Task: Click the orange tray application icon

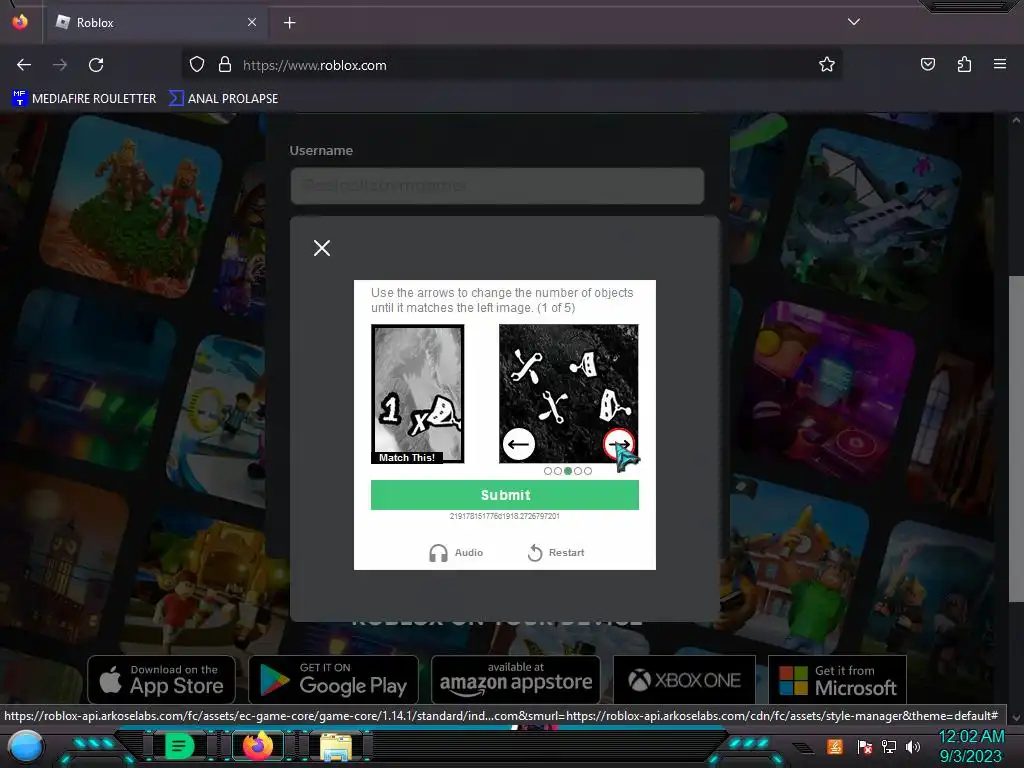Action: 835,746
